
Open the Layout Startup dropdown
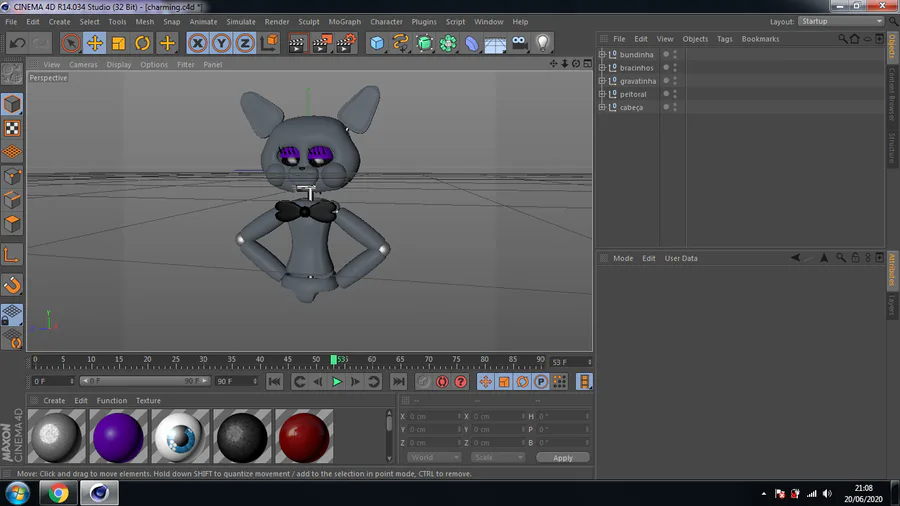click(x=841, y=22)
